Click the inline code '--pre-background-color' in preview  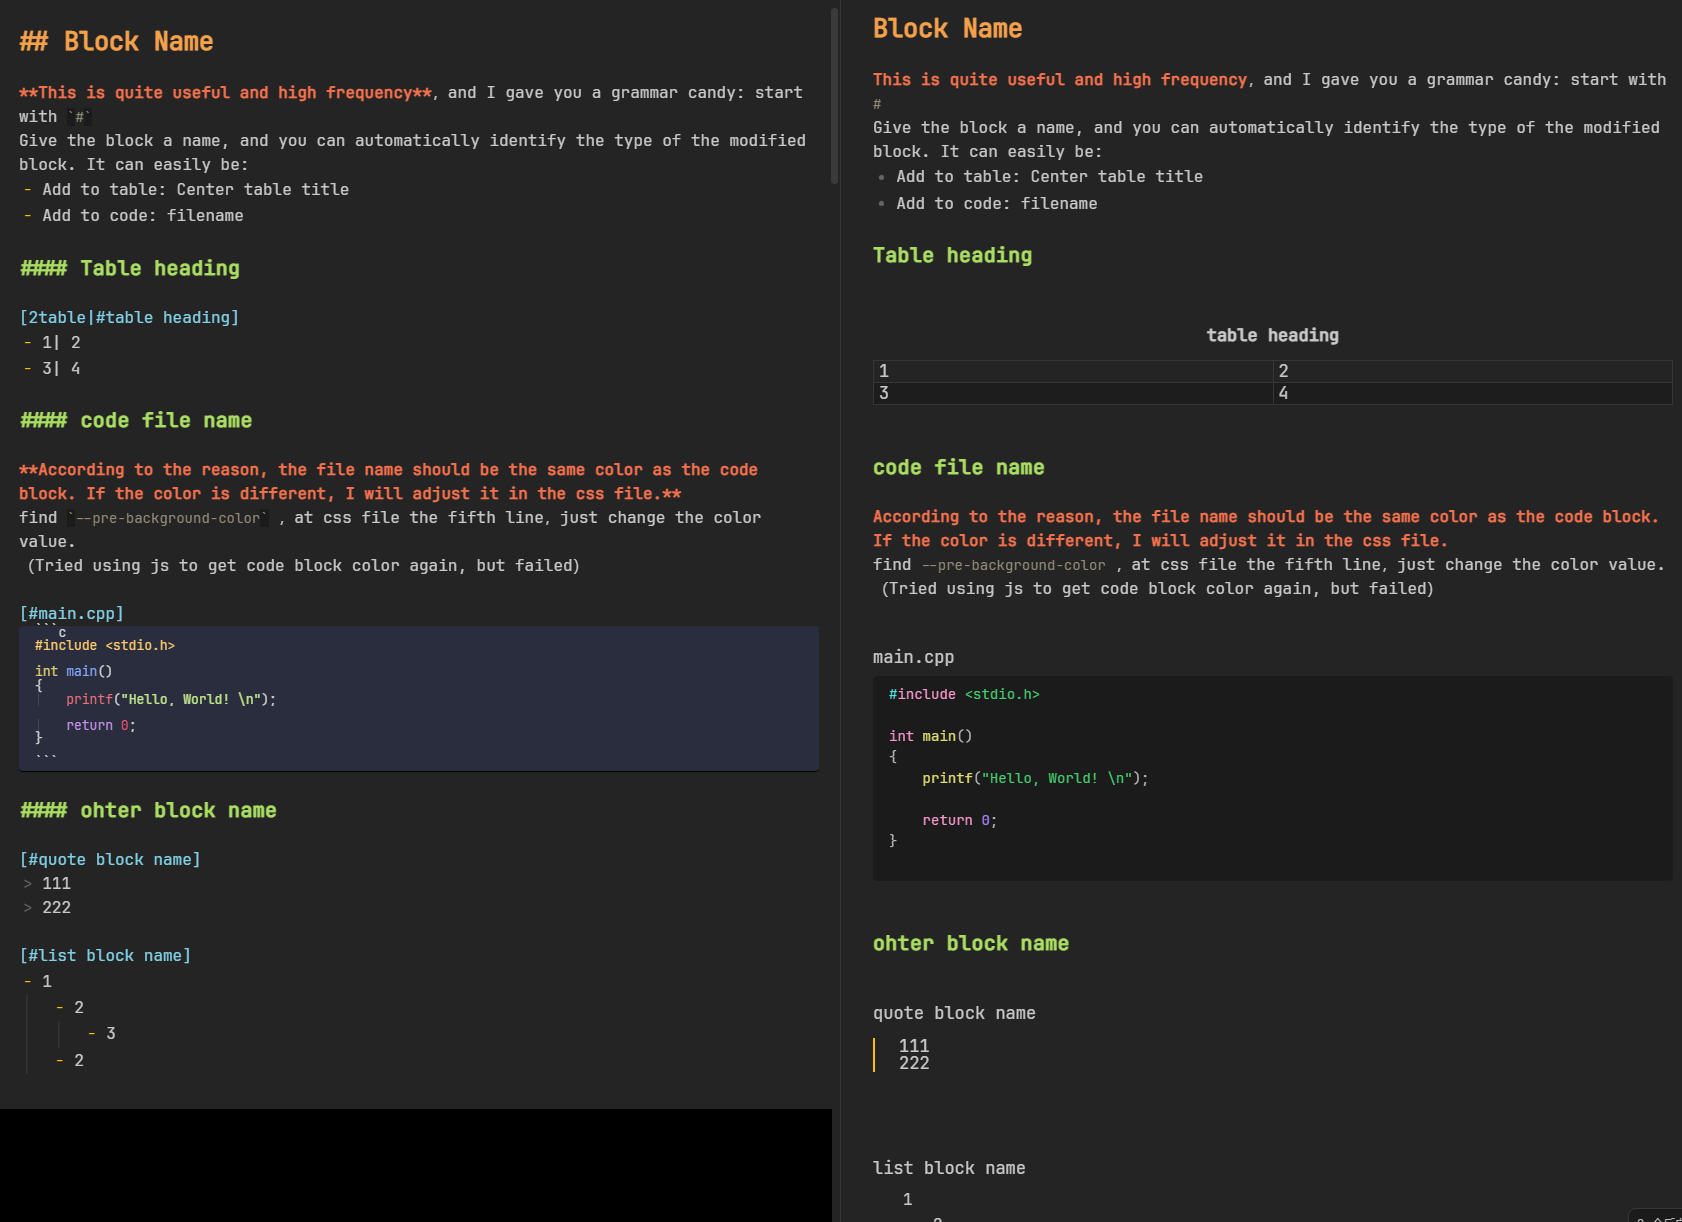(1013, 565)
